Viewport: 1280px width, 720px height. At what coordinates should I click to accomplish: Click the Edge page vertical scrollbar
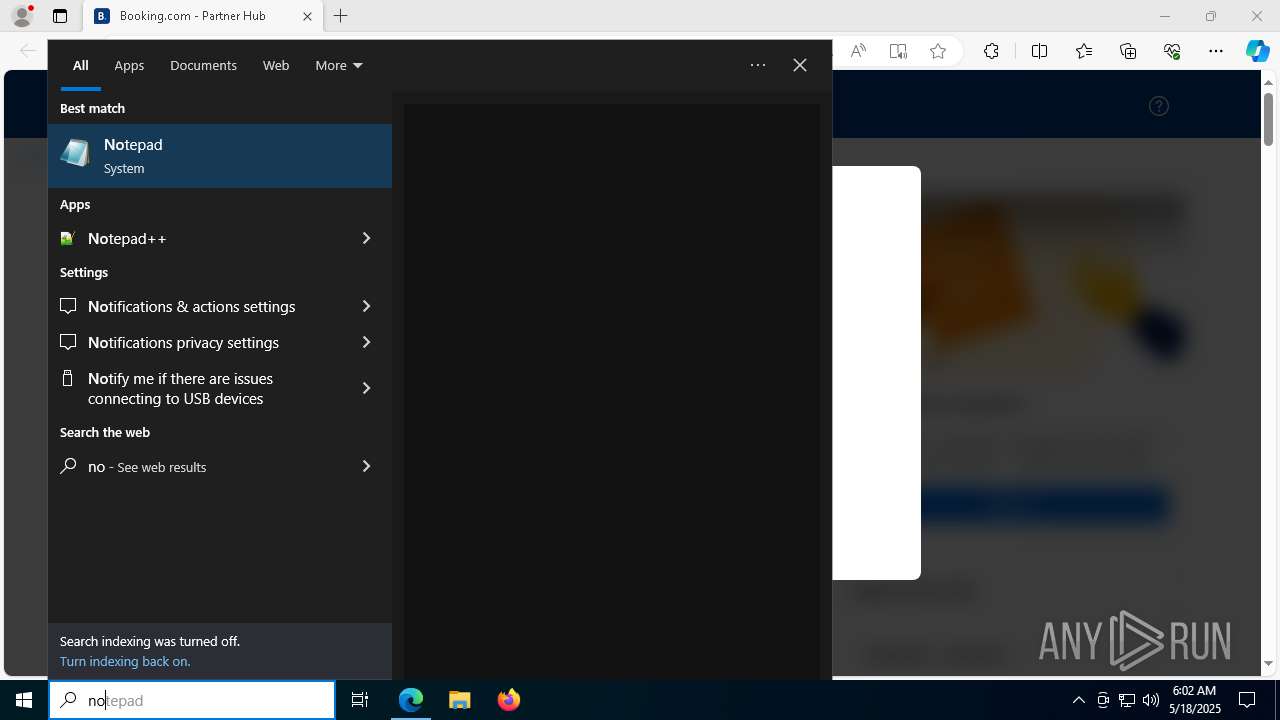pos(1268,120)
